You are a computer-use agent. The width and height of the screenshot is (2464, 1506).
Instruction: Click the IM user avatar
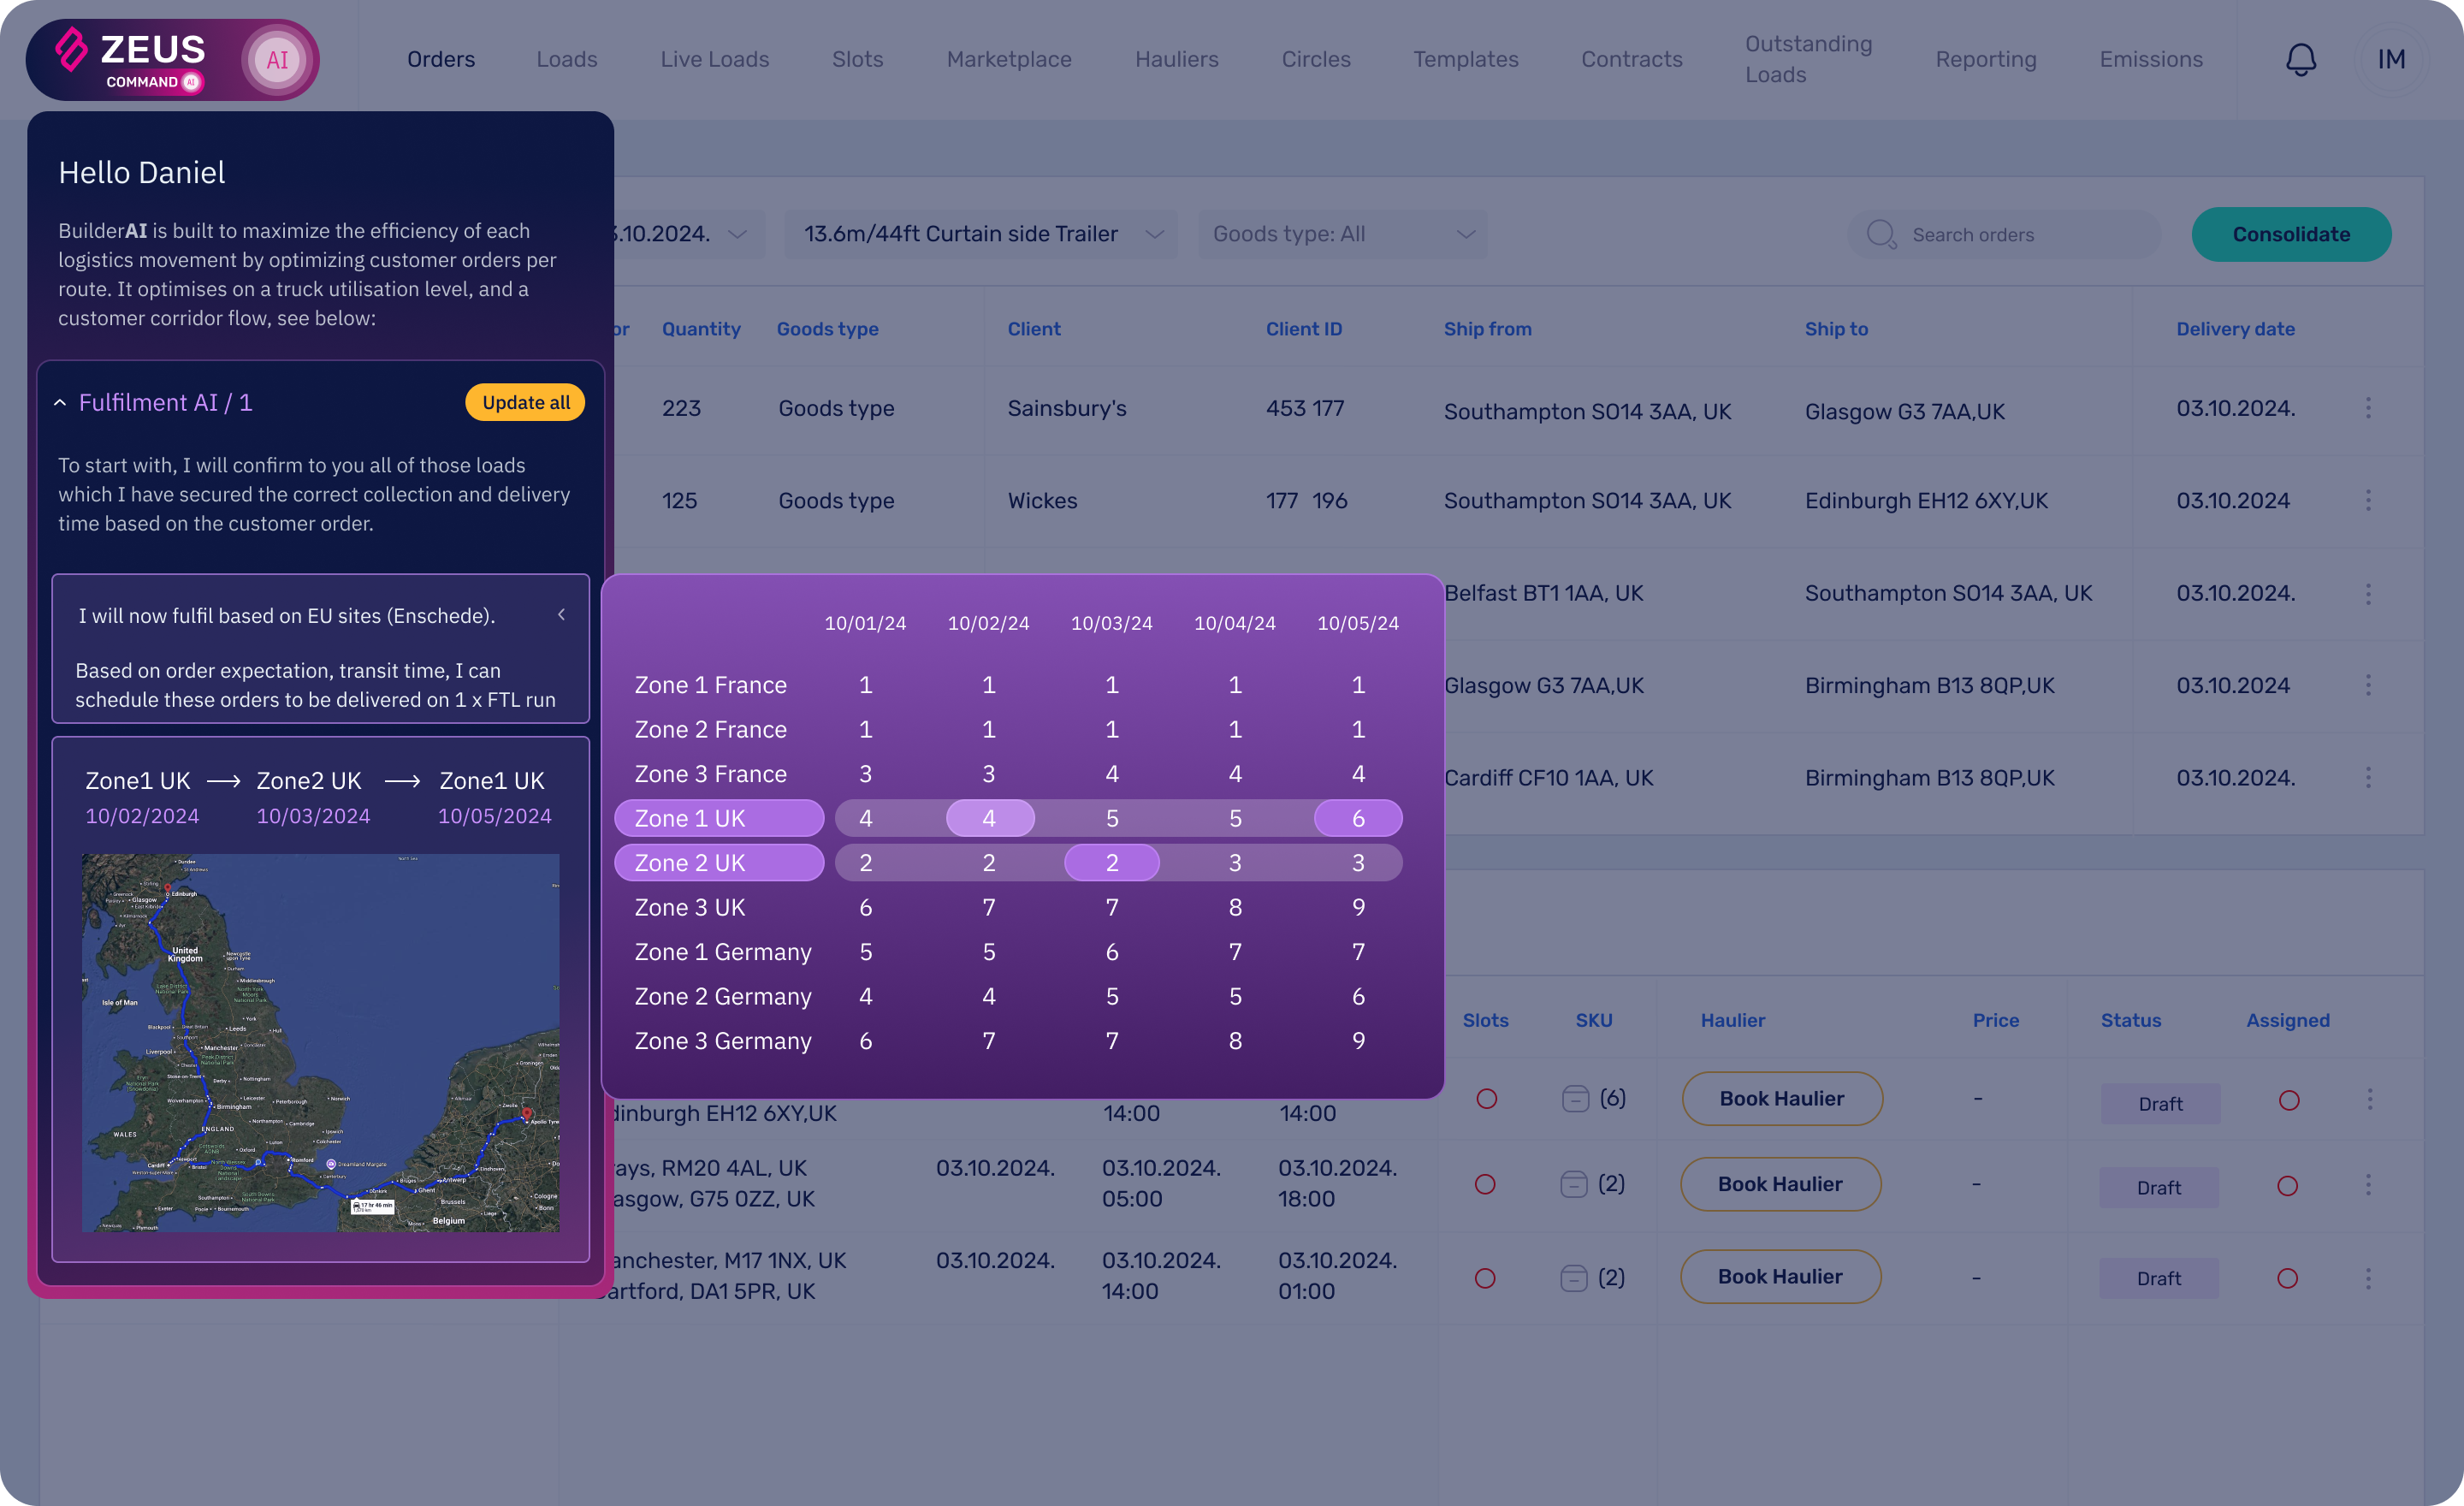click(2391, 59)
